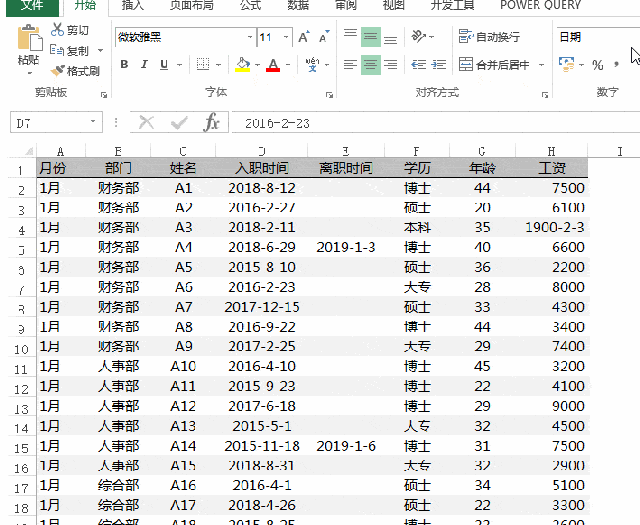640x525 pixels.
Task: Click the phonetic guide 文 icon
Action: coord(313,64)
